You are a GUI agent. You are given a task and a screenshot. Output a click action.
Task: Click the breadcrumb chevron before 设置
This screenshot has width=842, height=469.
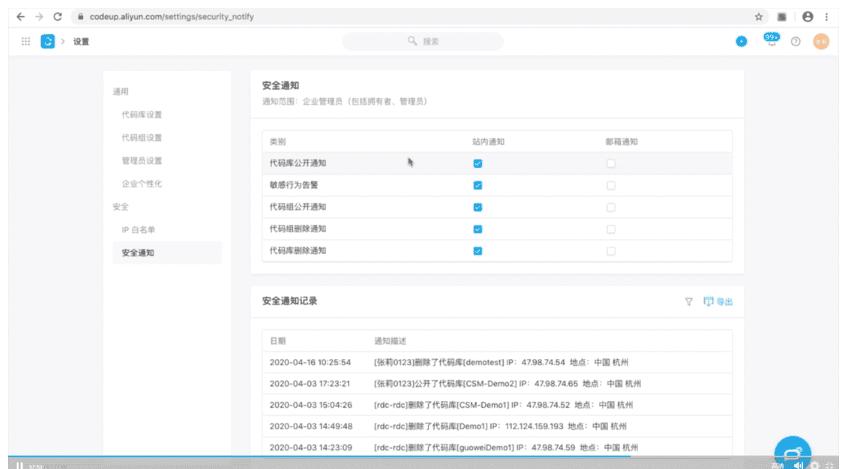click(62, 41)
